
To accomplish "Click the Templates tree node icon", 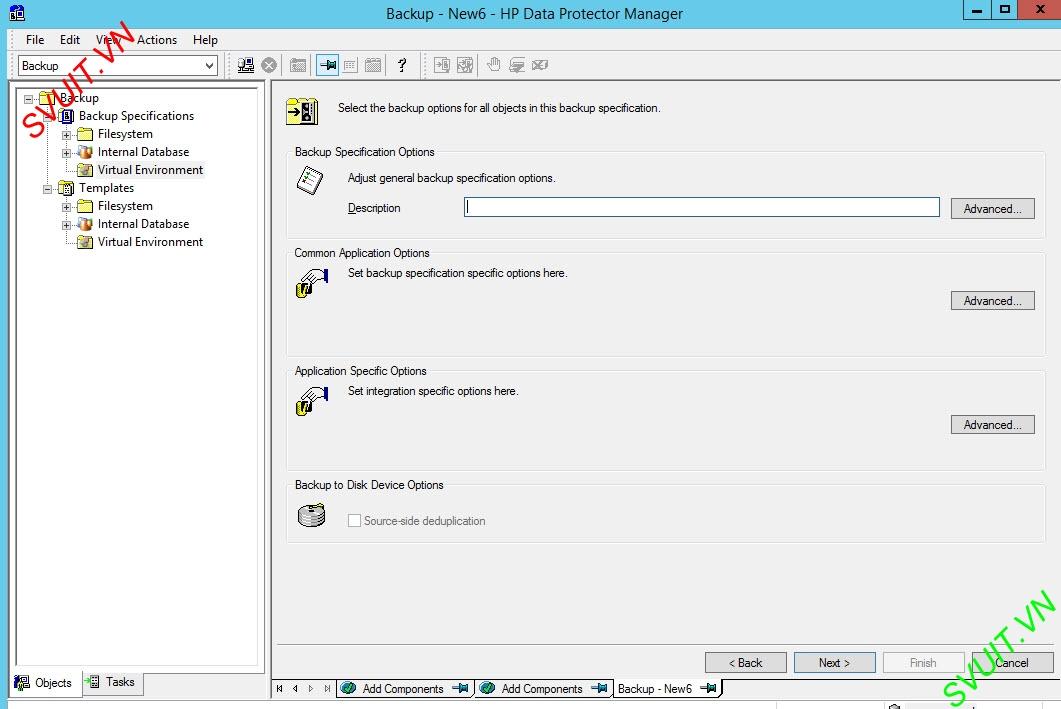I will (66, 188).
